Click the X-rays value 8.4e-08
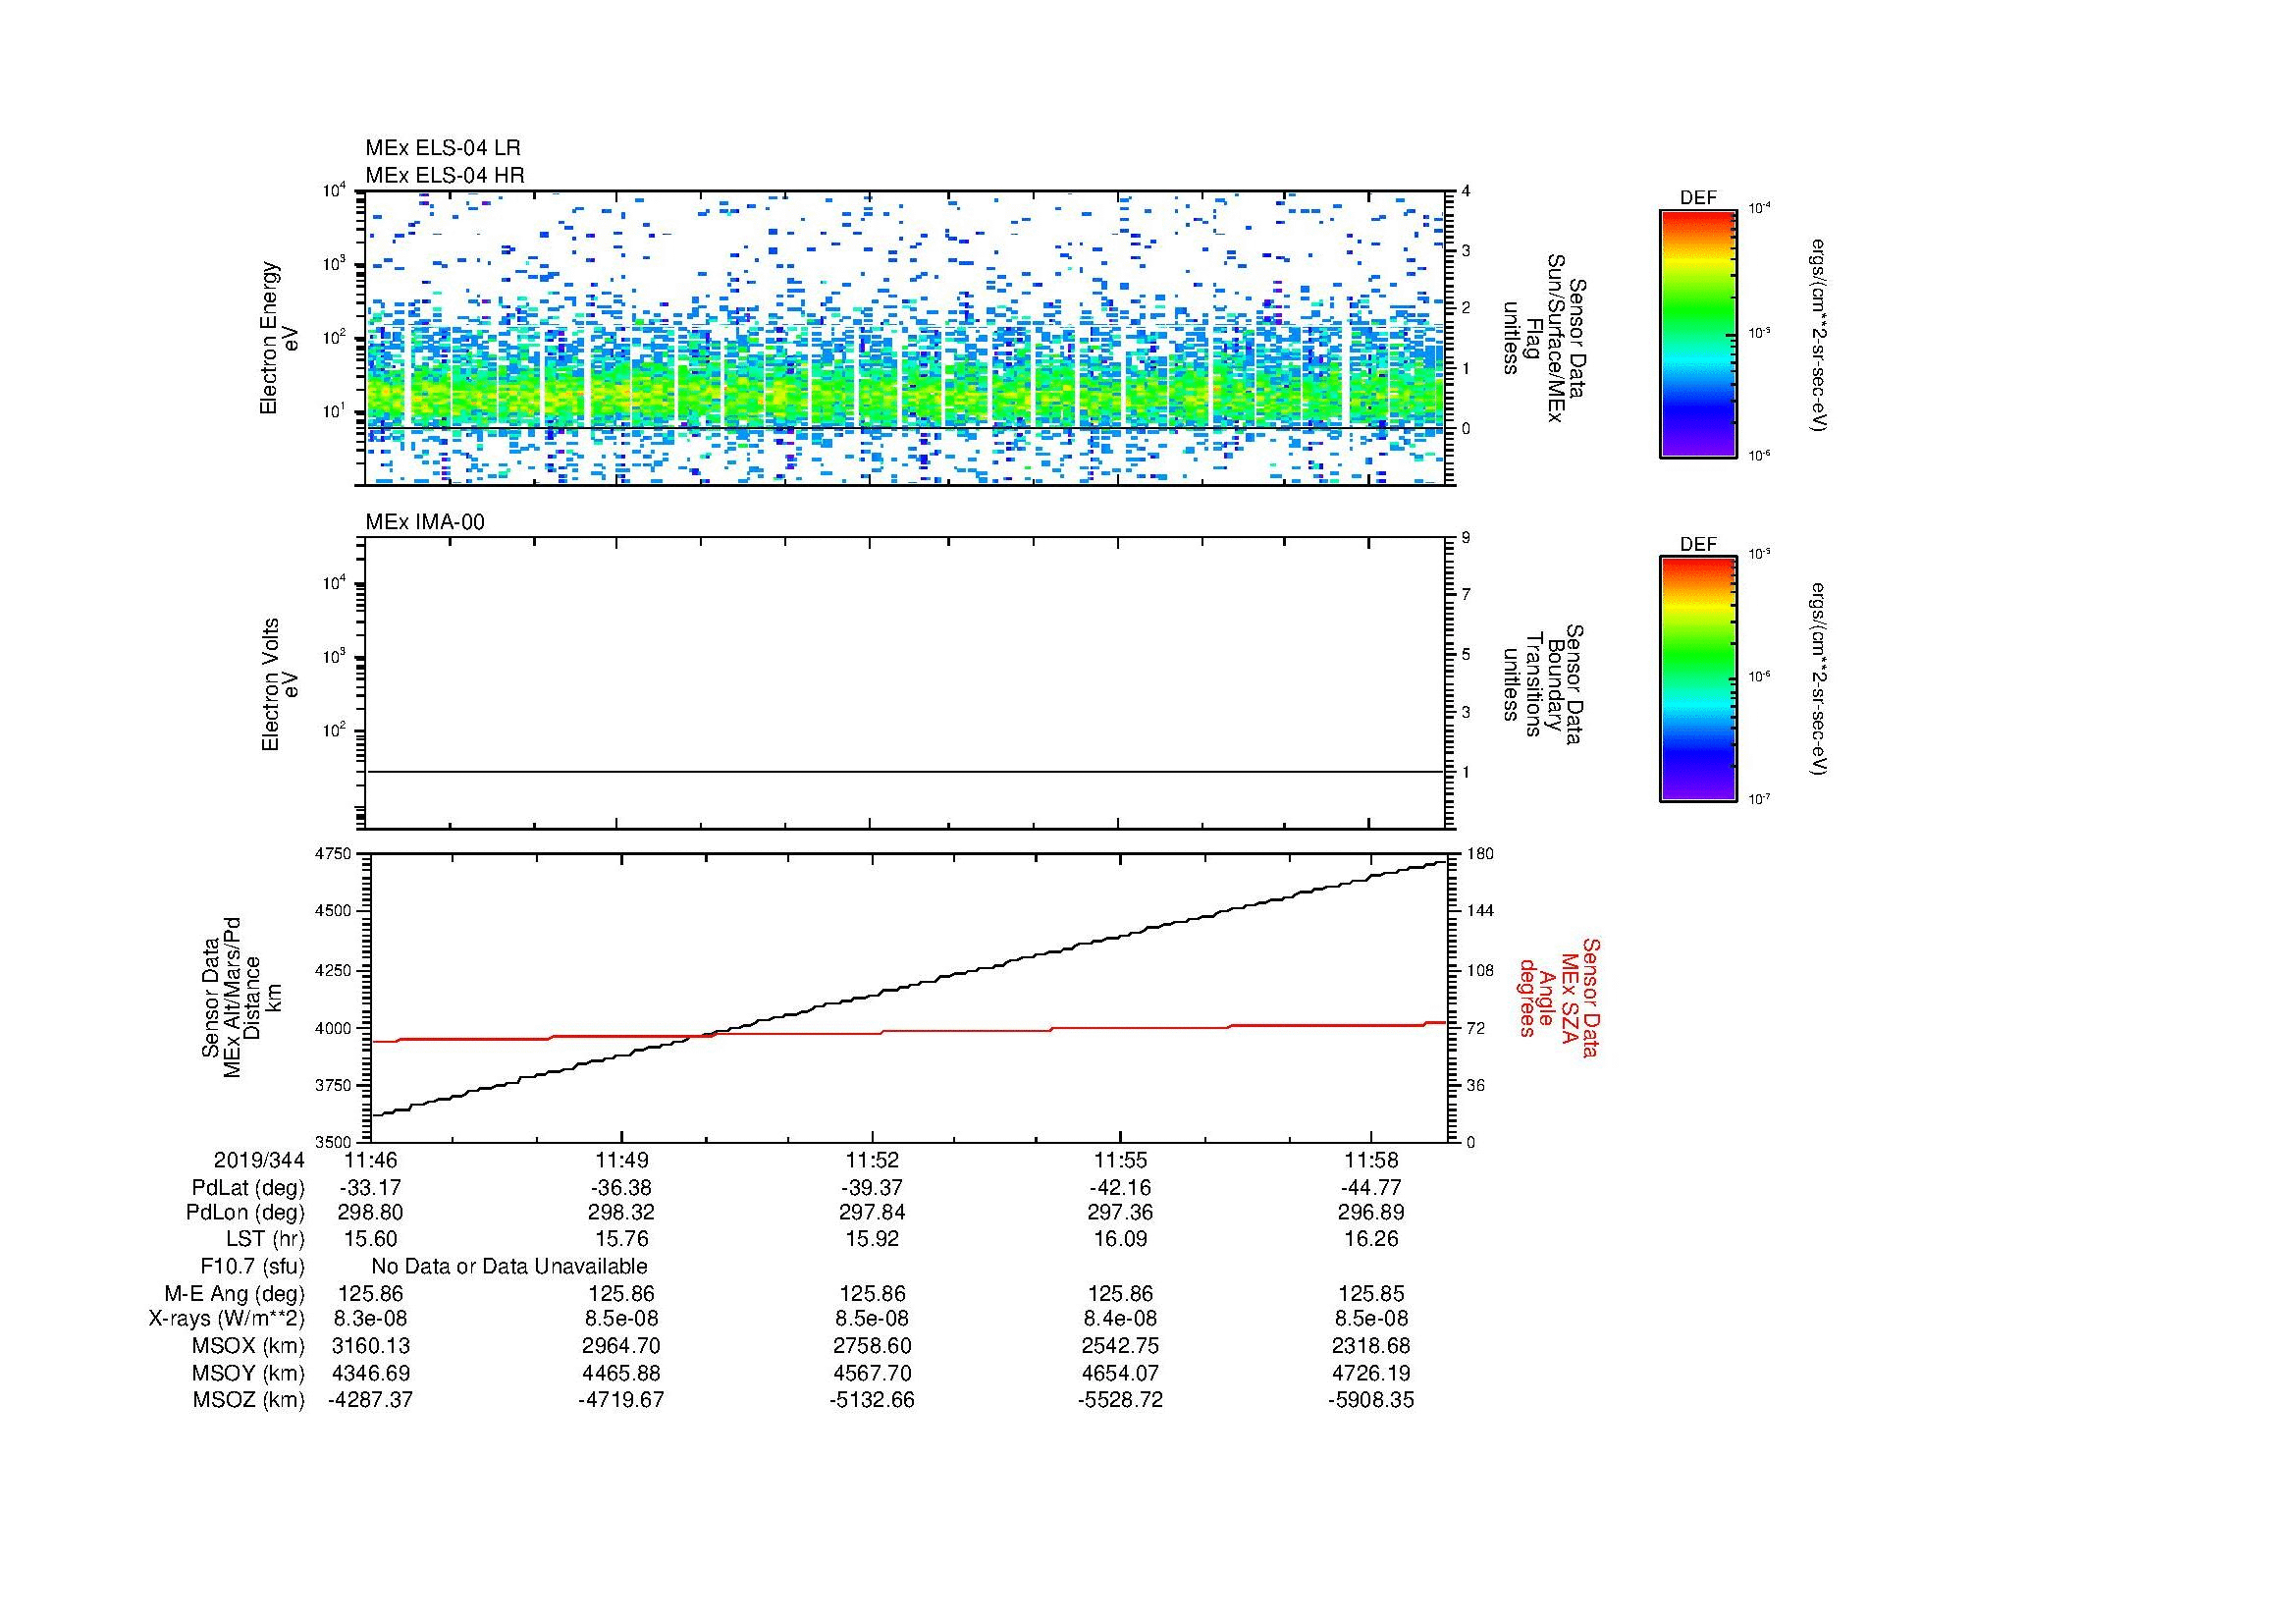The width and height of the screenshot is (2296, 1623). pyautogui.click(x=1120, y=1319)
